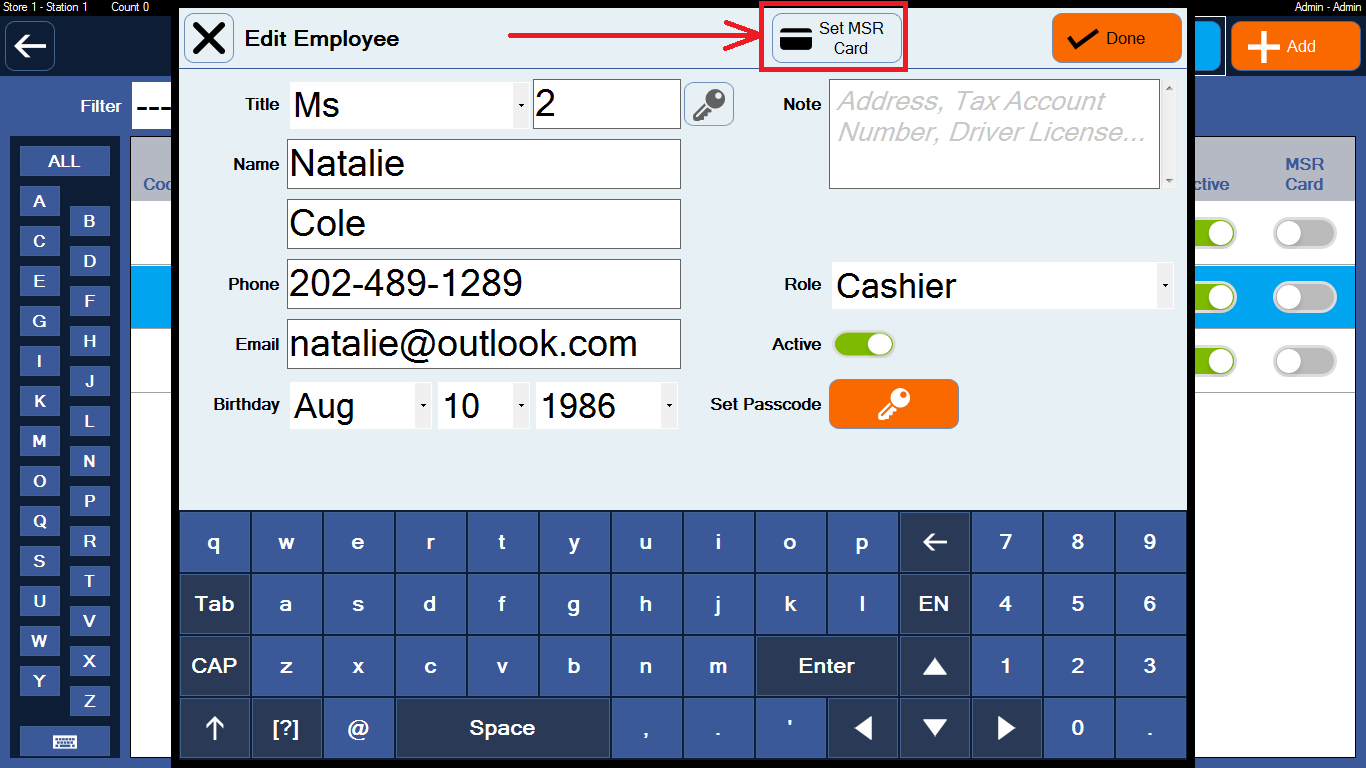This screenshot has height=768, width=1366.
Task: Enable the MSR Card toggle on the highlighted row
Action: [x=1304, y=297]
